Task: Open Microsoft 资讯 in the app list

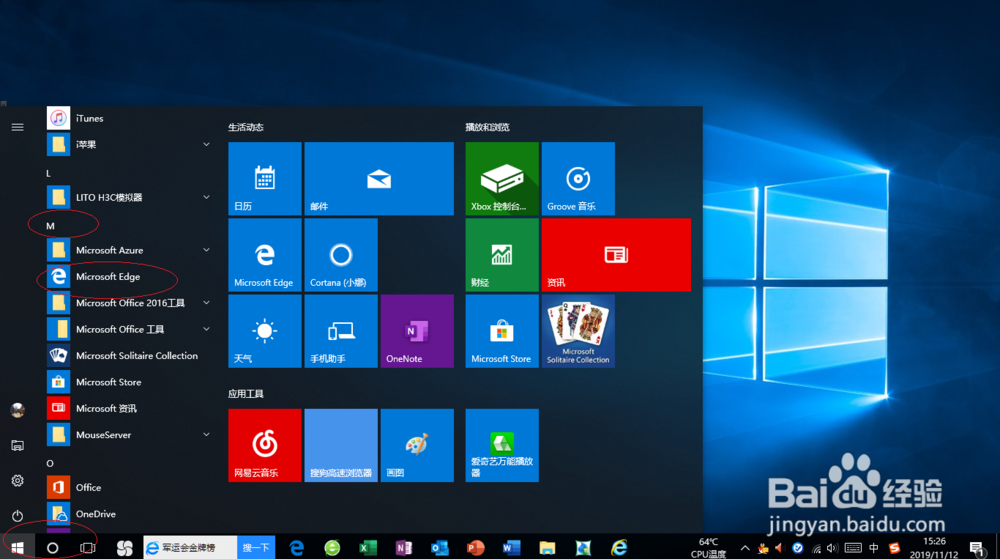Action: pos(129,409)
